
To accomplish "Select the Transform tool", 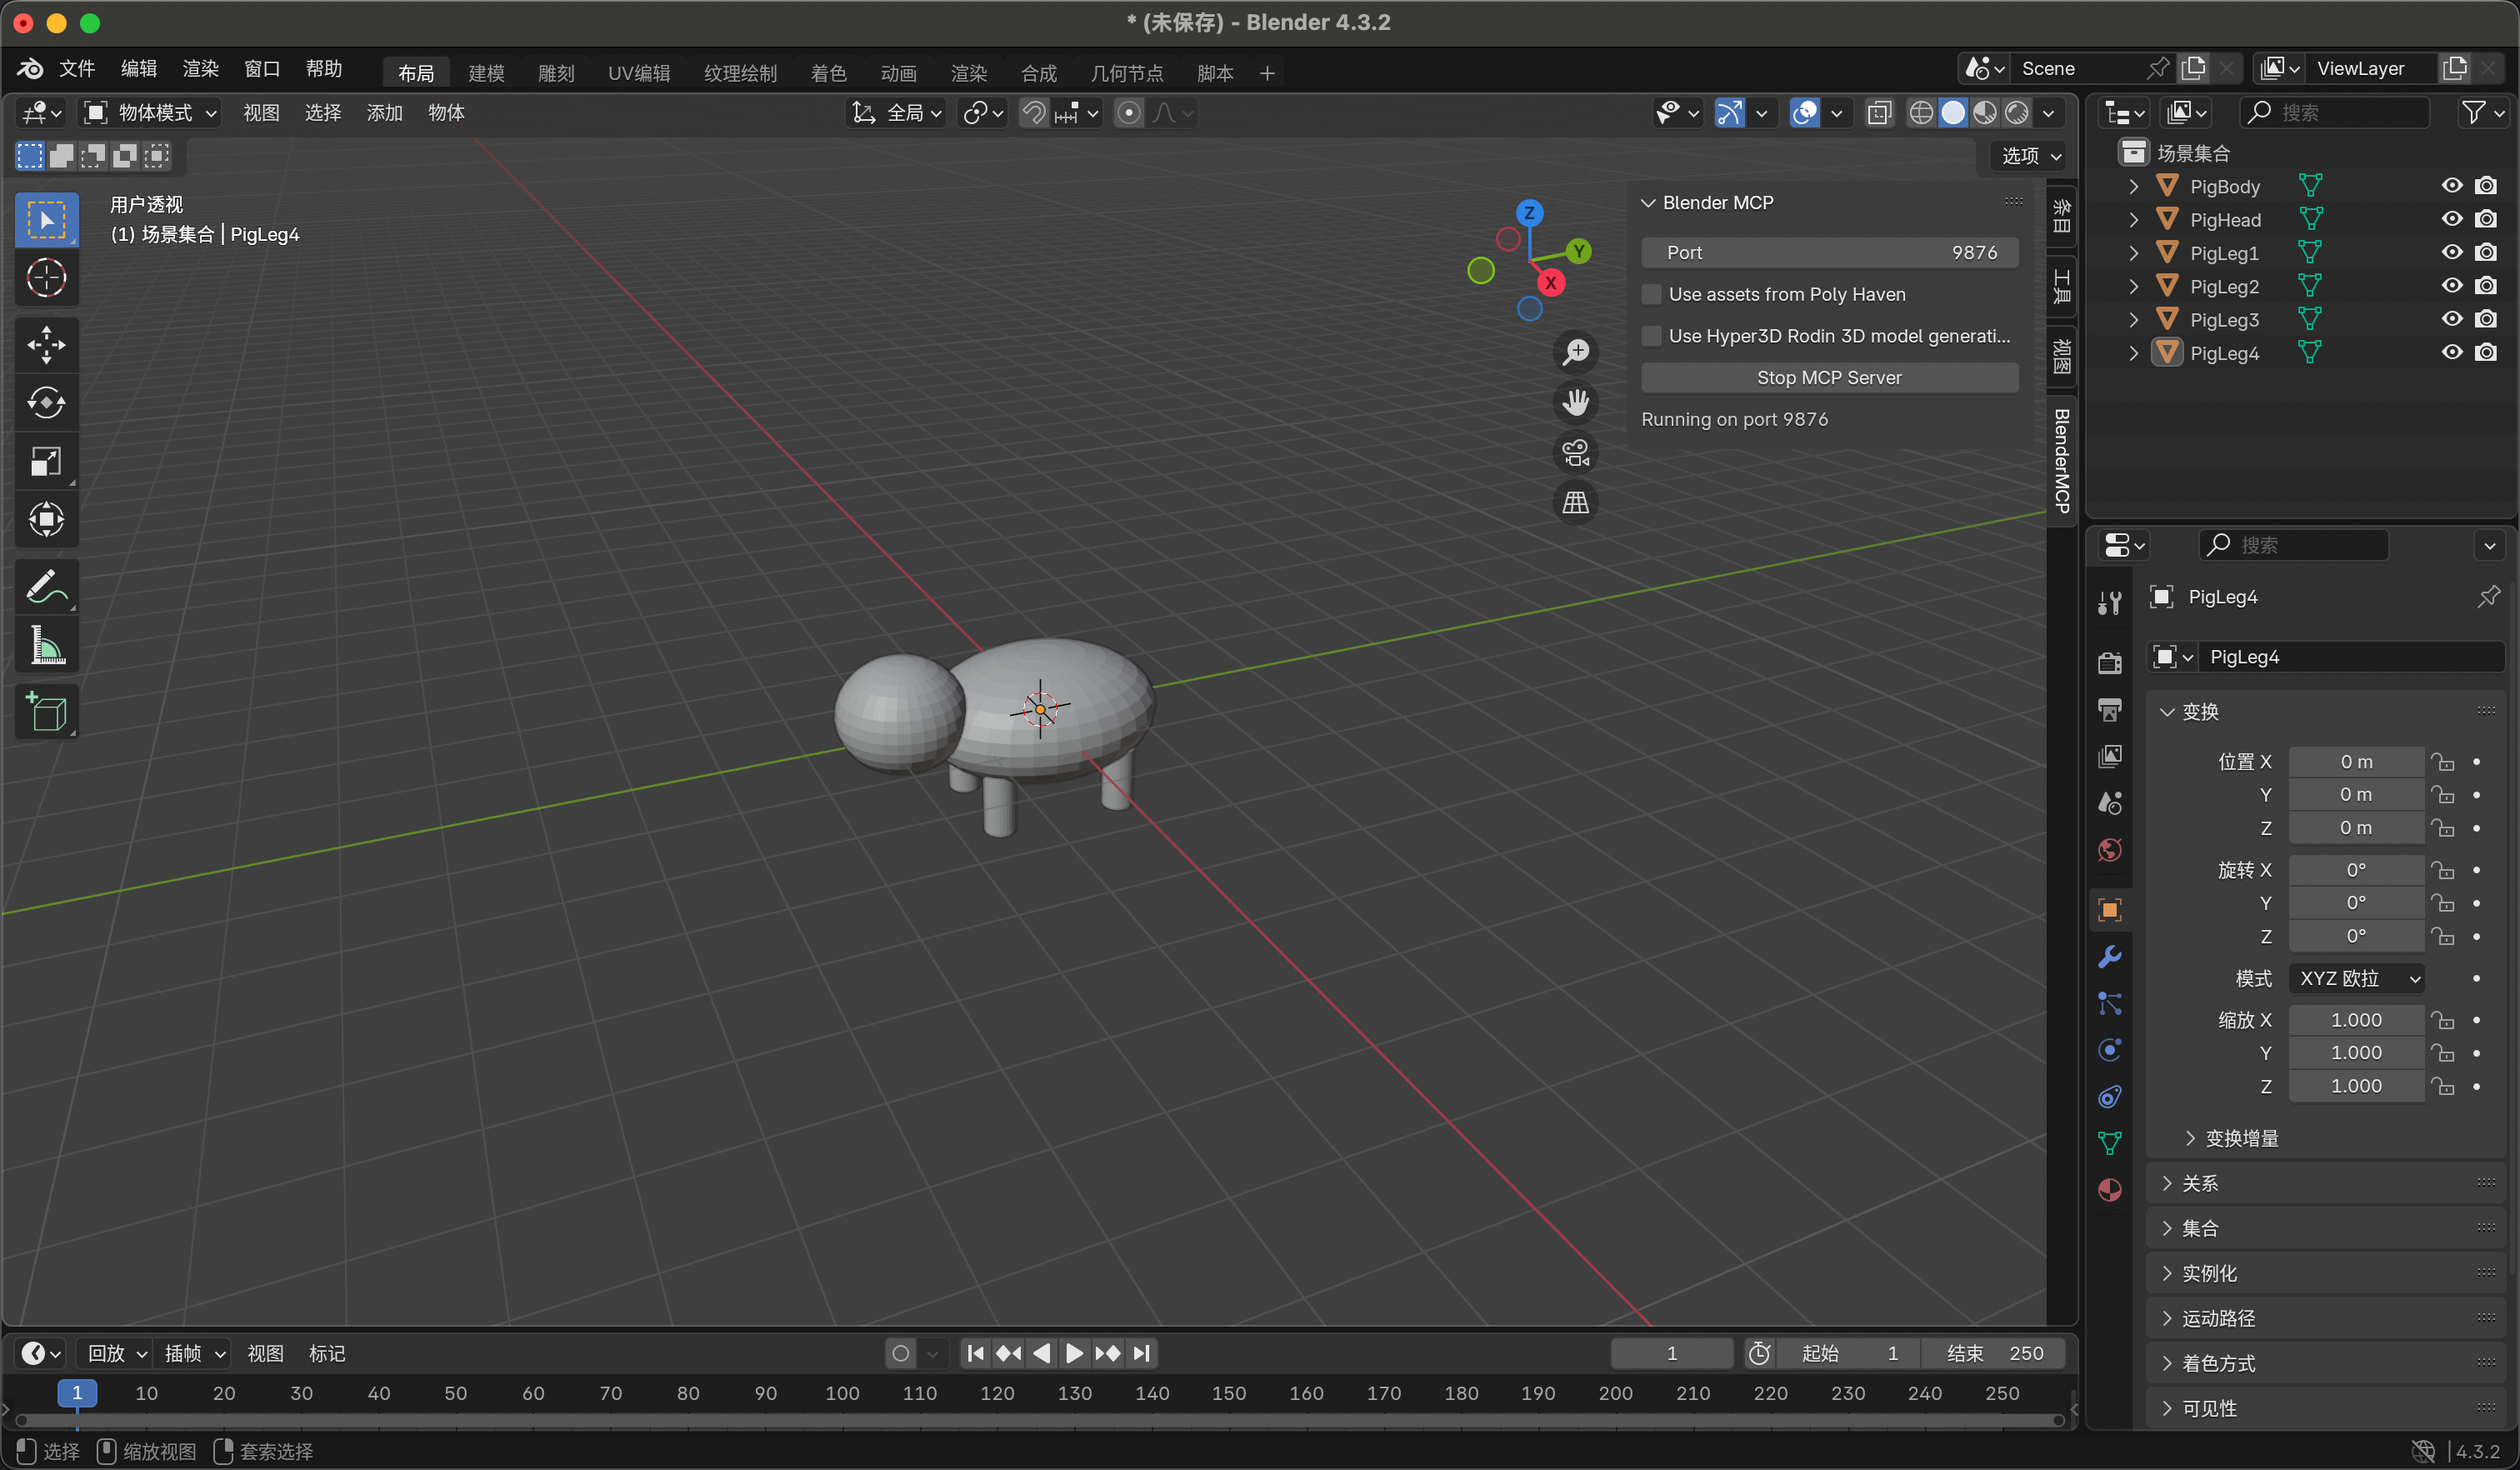I will pyautogui.click(x=46, y=519).
